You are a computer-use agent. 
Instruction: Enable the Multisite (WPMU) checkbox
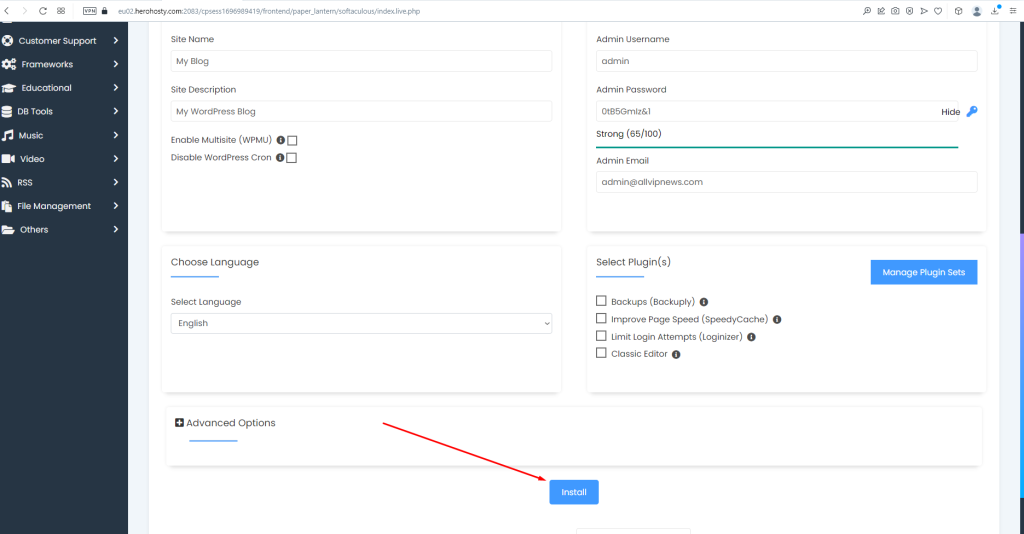click(292, 141)
